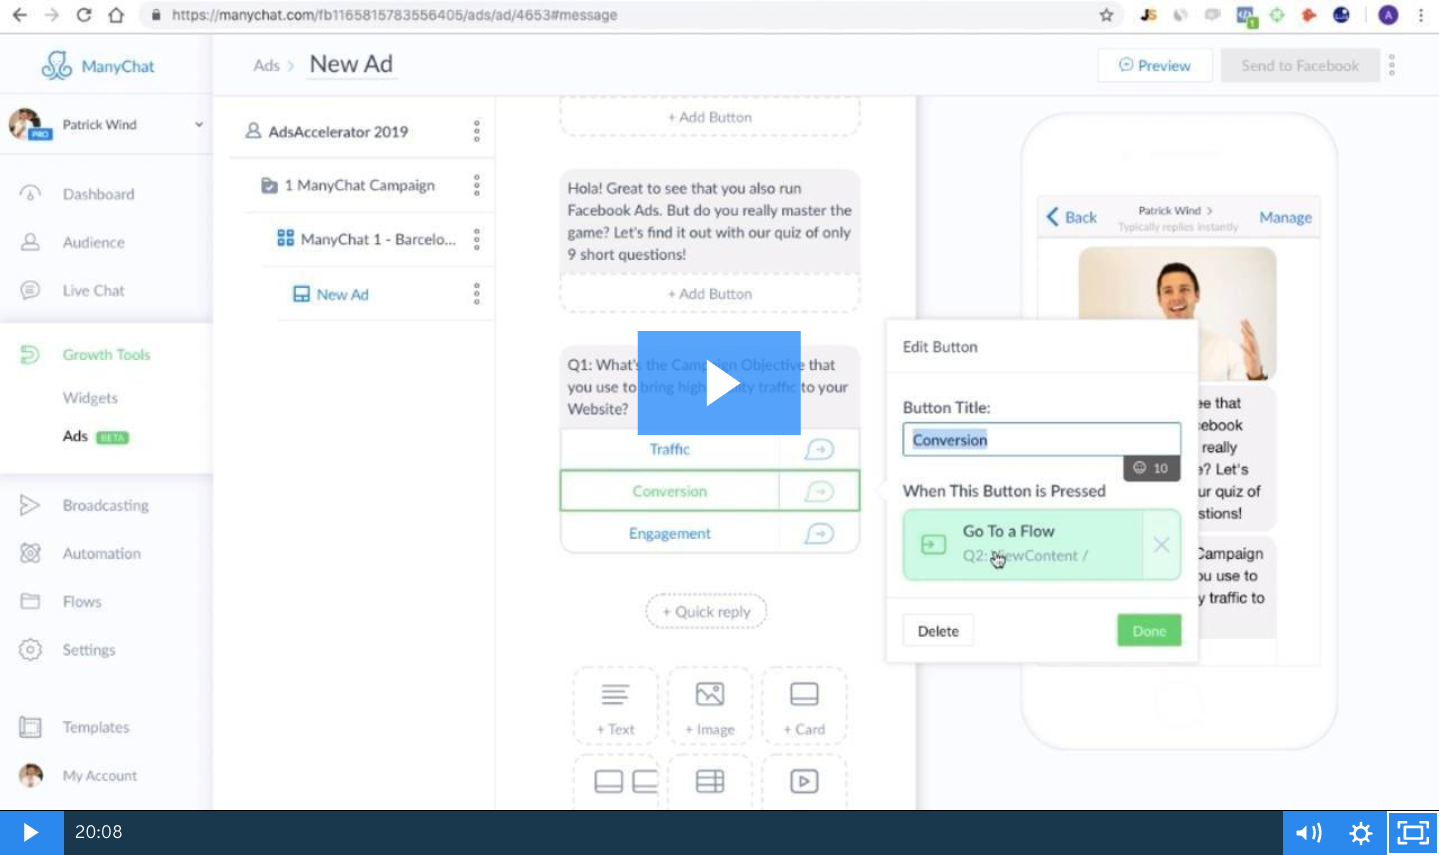Click Back in the phone preview
1439x855 pixels.
[1071, 217]
